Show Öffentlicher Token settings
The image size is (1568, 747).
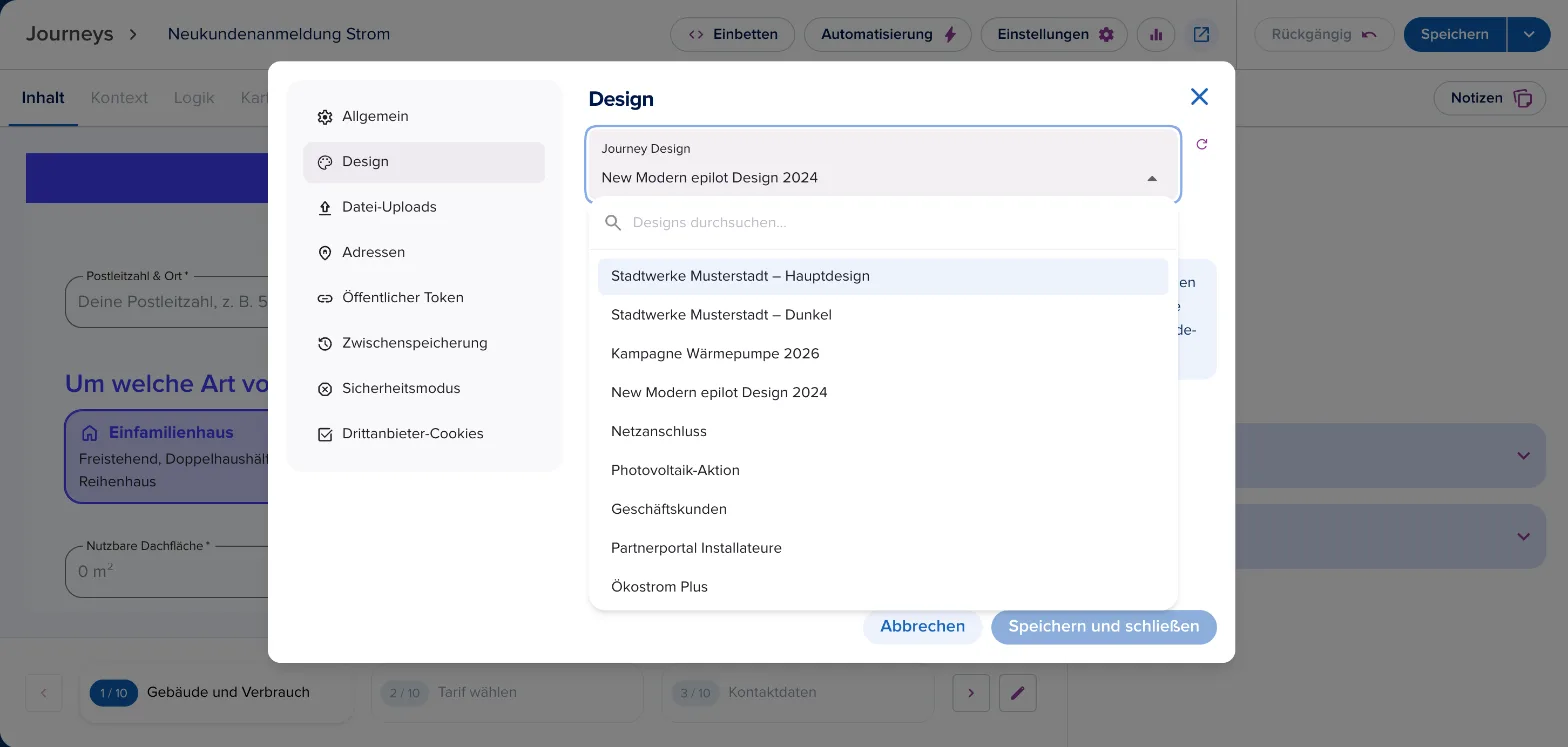[x=424, y=298]
